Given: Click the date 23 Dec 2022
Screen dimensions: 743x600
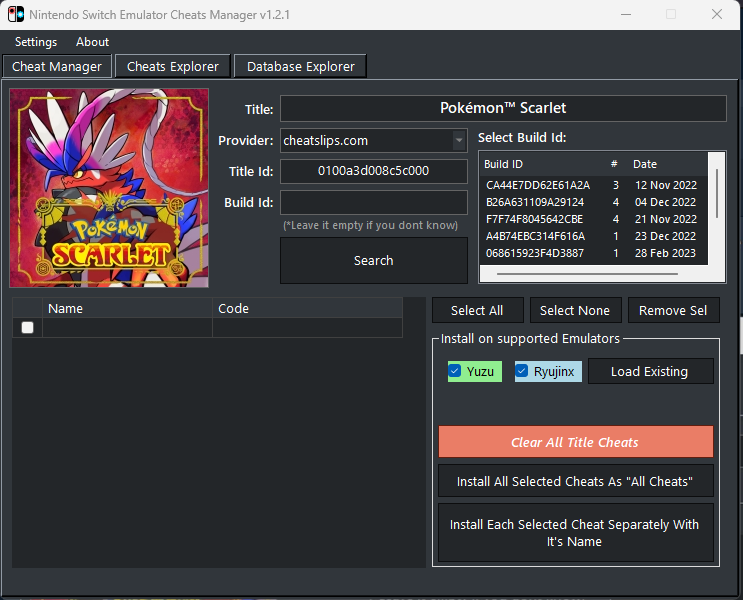Looking at the screenshot, I should [665, 236].
